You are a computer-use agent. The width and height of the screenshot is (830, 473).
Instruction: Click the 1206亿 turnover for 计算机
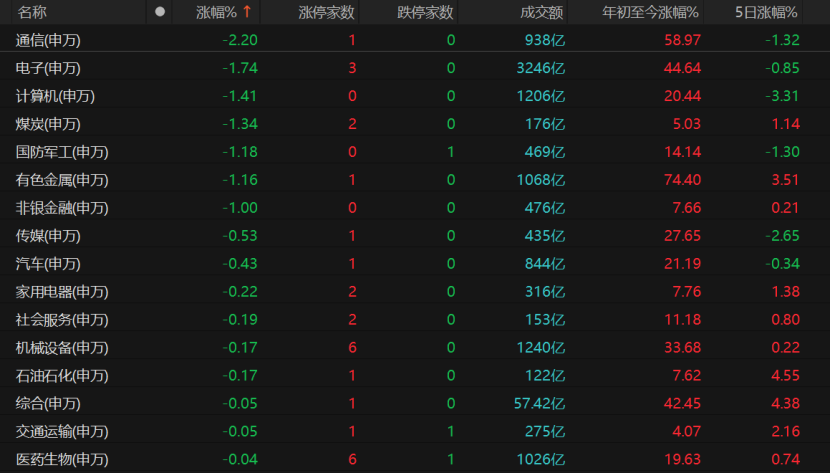(541, 96)
